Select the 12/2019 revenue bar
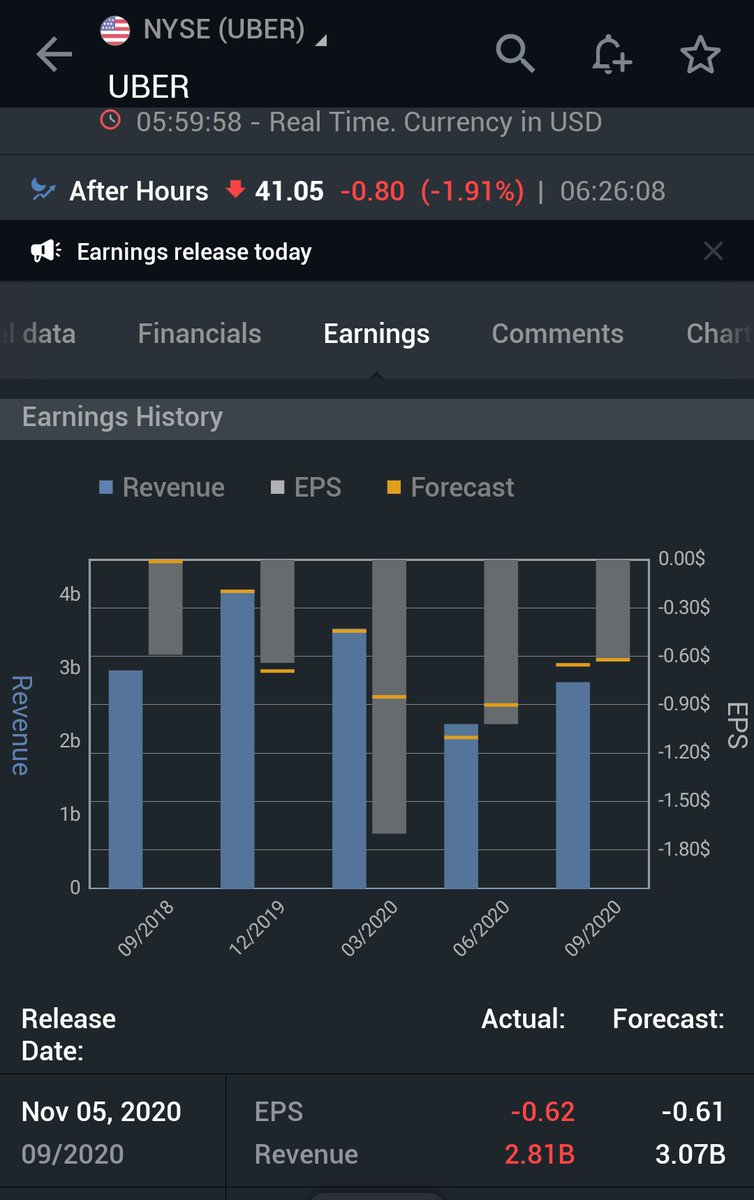 click(x=237, y=740)
